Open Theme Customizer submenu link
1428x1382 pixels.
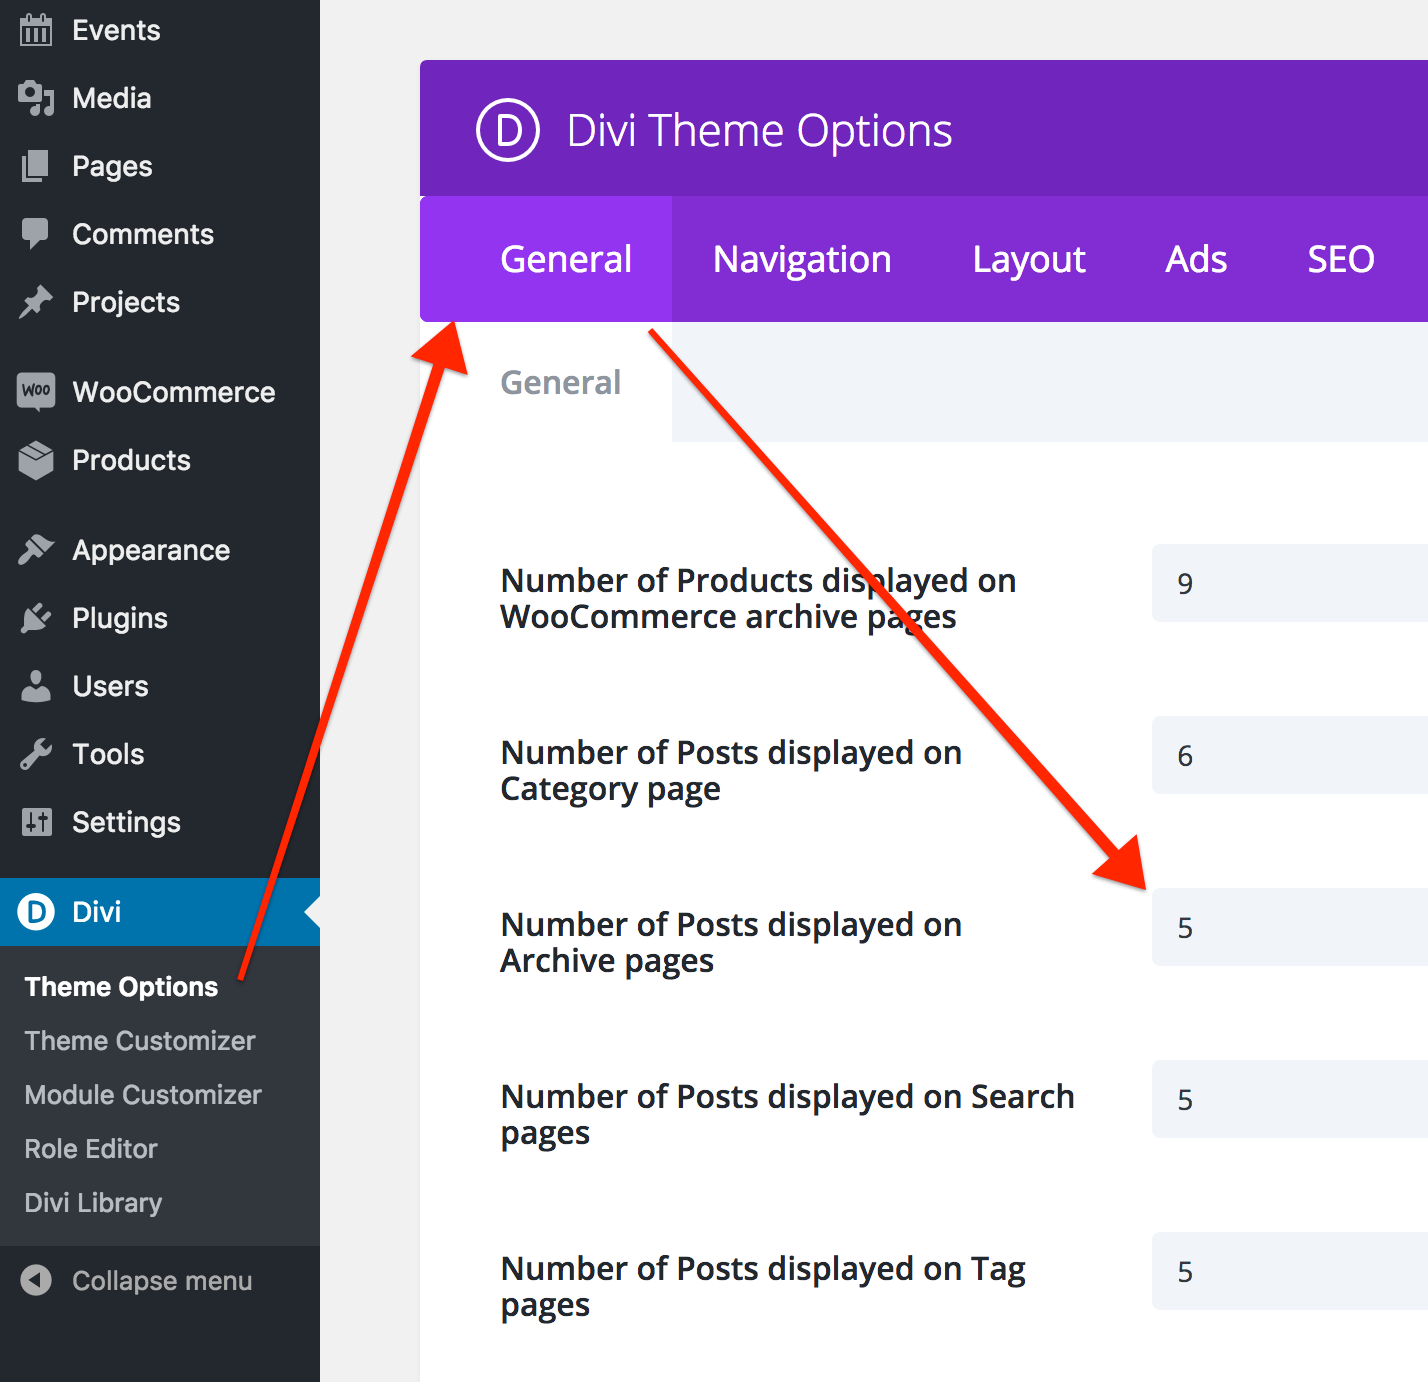click(x=140, y=1041)
